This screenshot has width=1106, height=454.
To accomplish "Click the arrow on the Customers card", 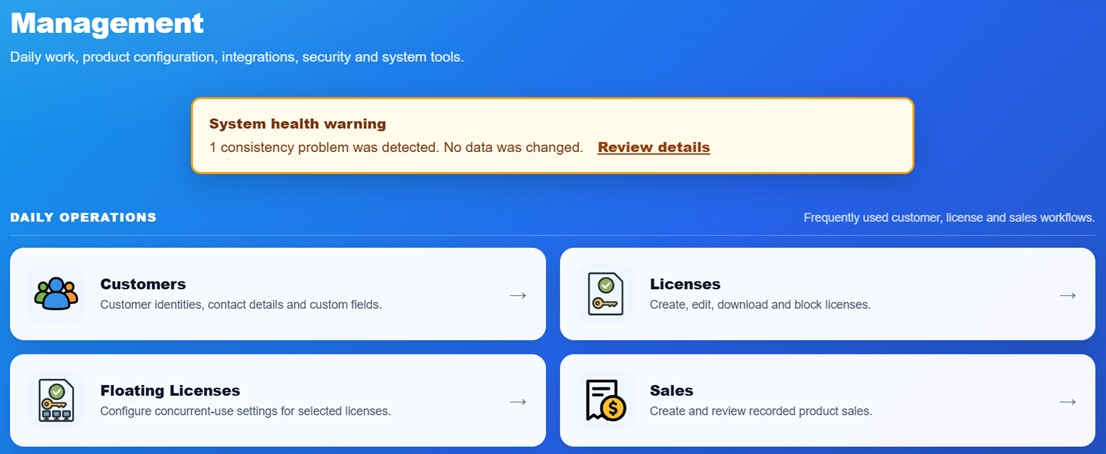I will click(x=518, y=295).
